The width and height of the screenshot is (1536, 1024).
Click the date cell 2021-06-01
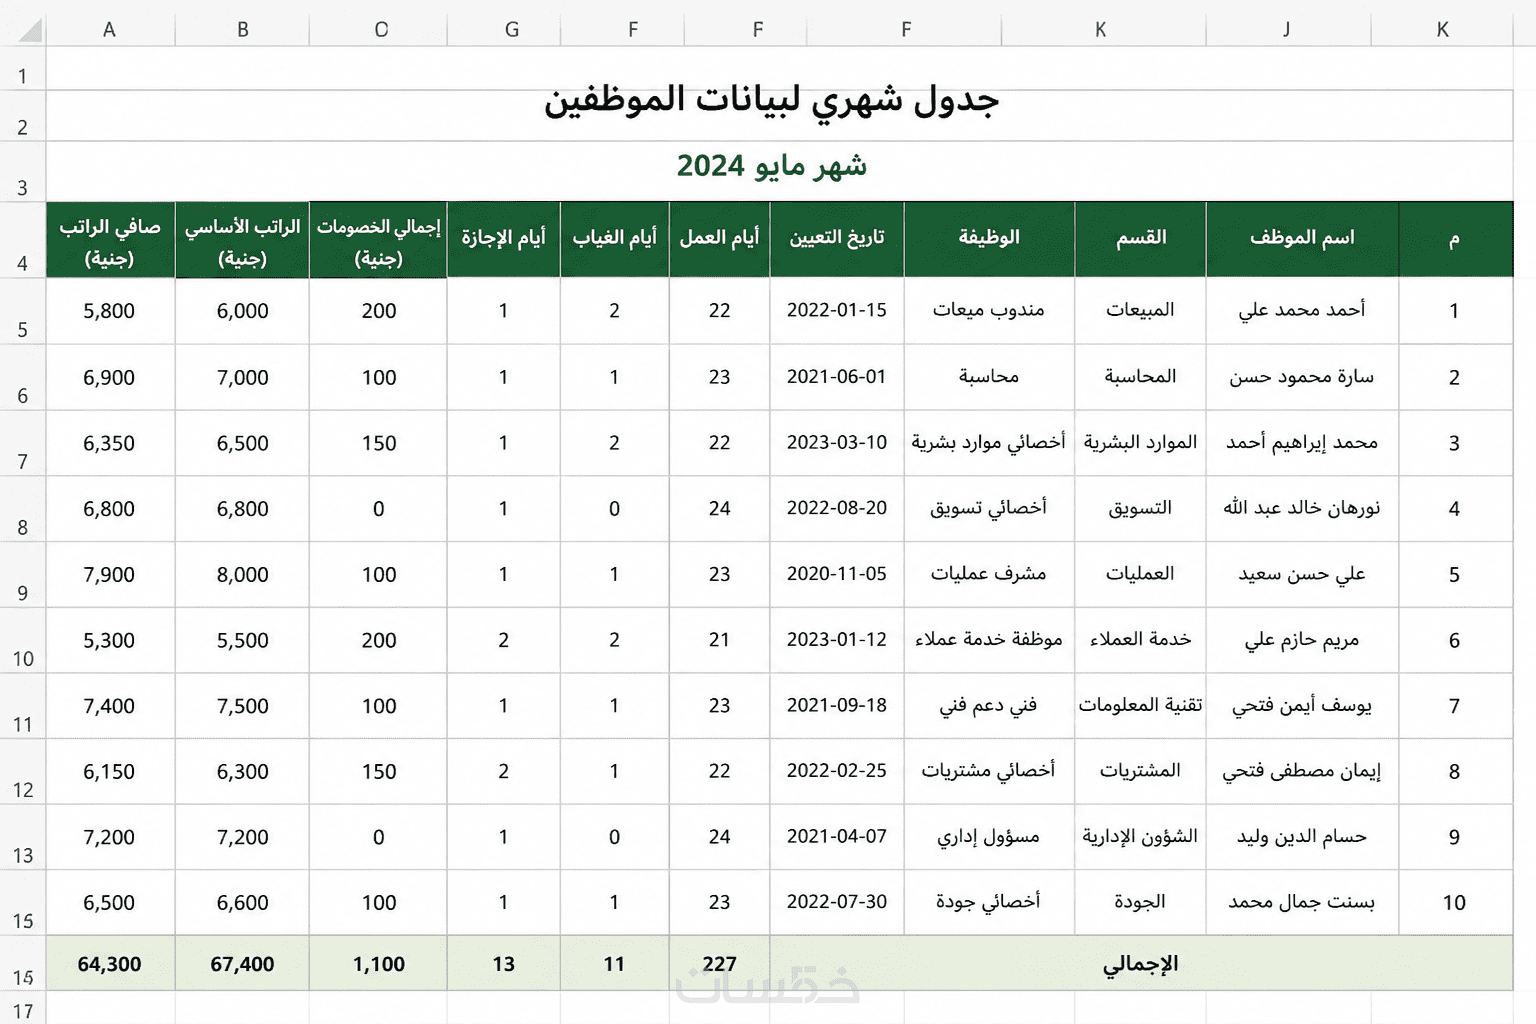pos(837,377)
